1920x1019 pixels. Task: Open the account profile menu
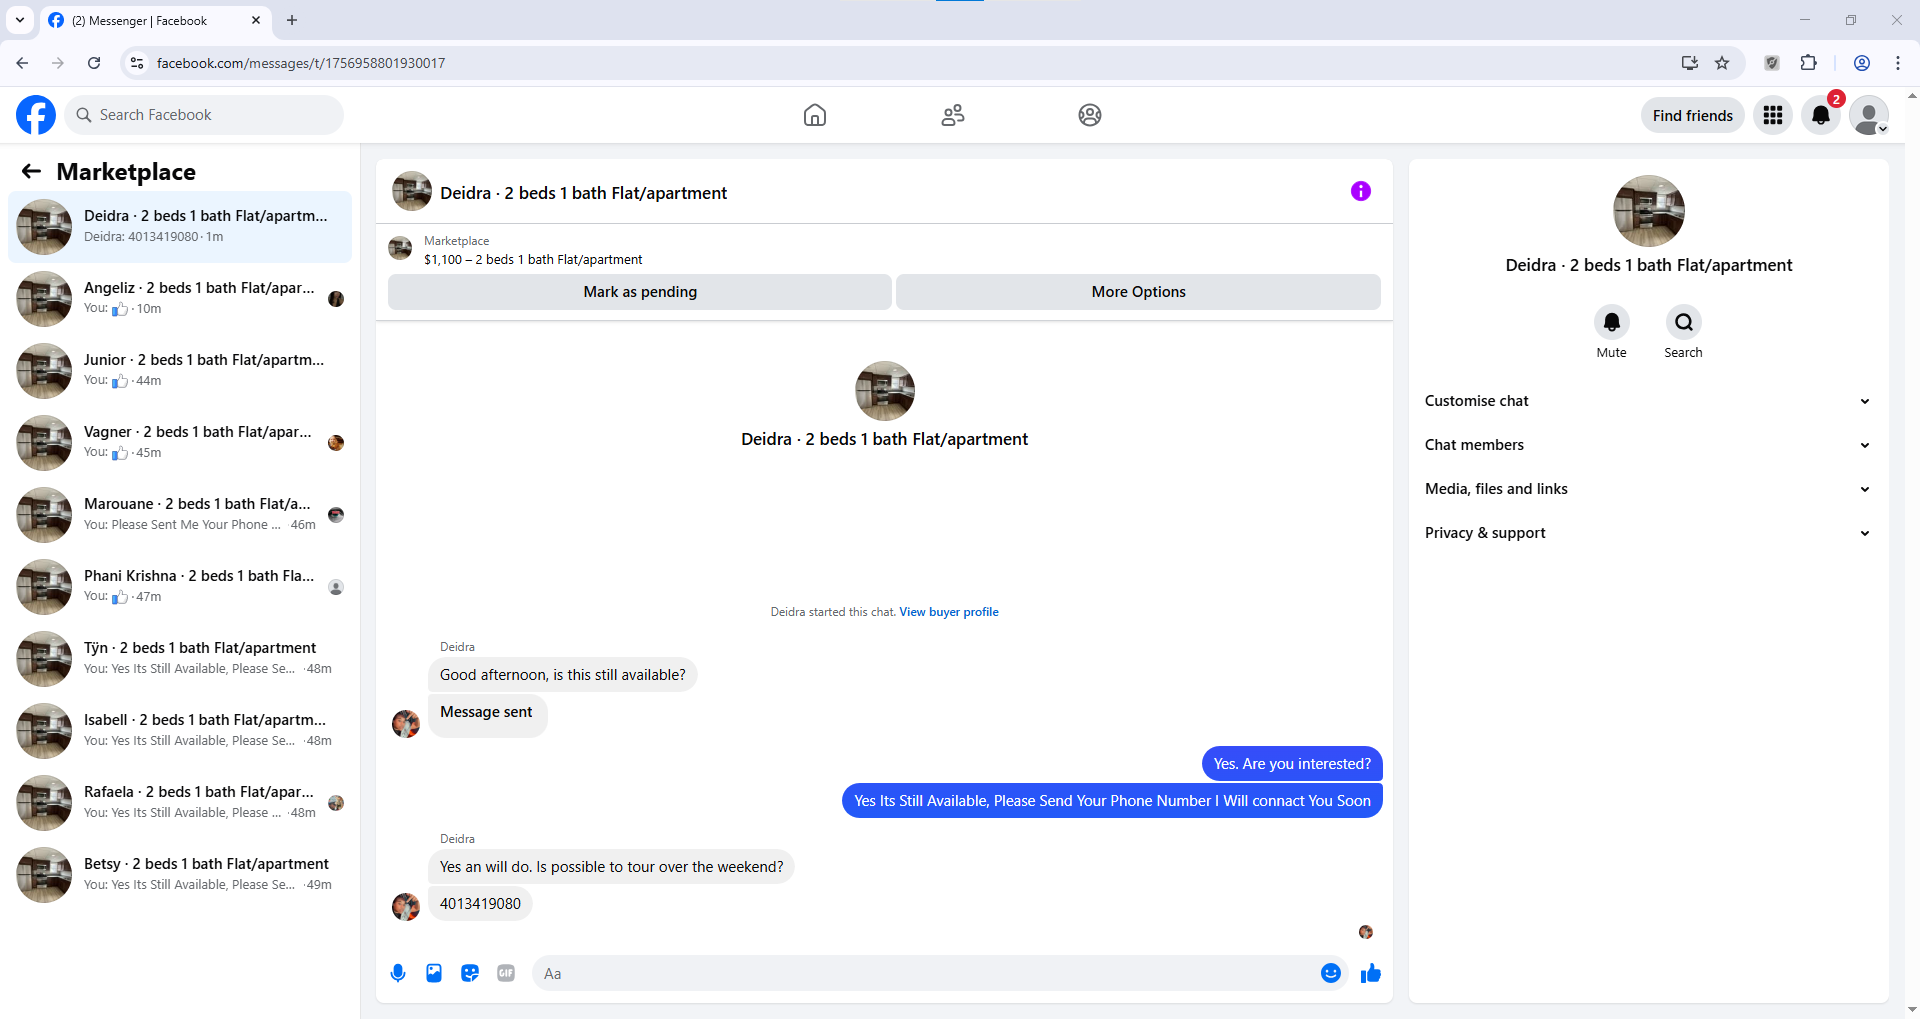pyautogui.click(x=1869, y=115)
